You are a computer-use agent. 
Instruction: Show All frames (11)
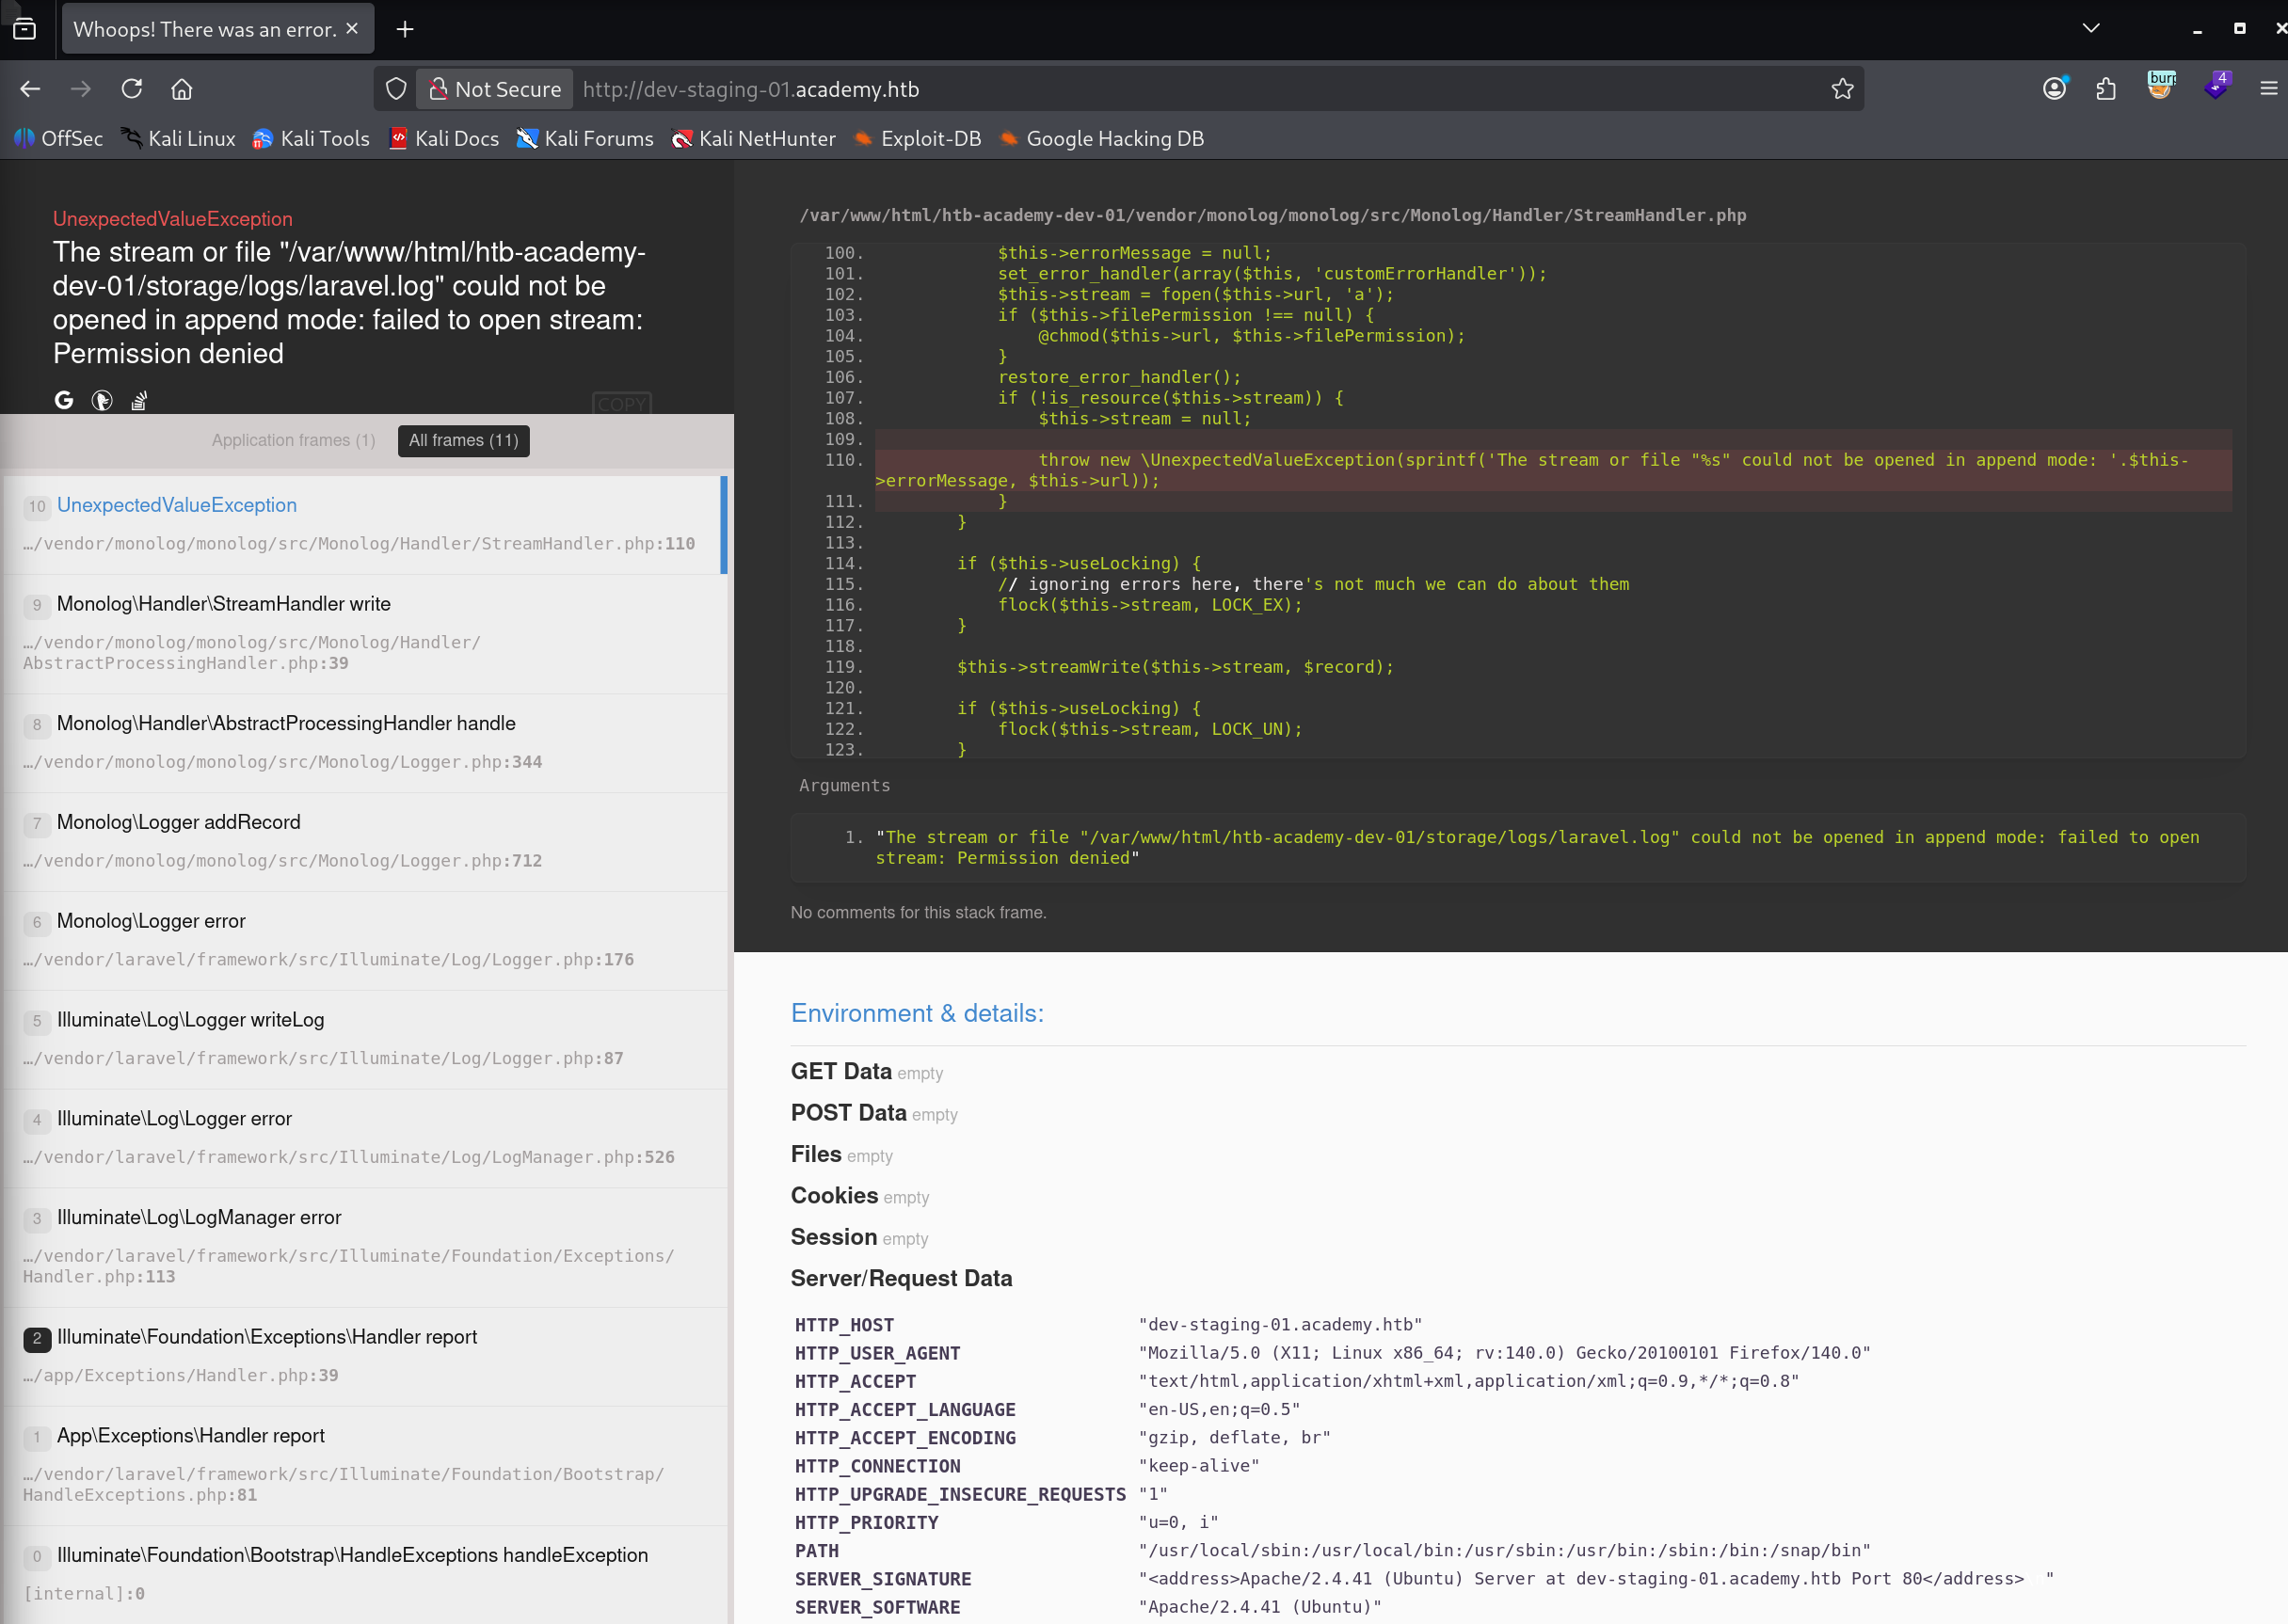pyautogui.click(x=464, y=440)
